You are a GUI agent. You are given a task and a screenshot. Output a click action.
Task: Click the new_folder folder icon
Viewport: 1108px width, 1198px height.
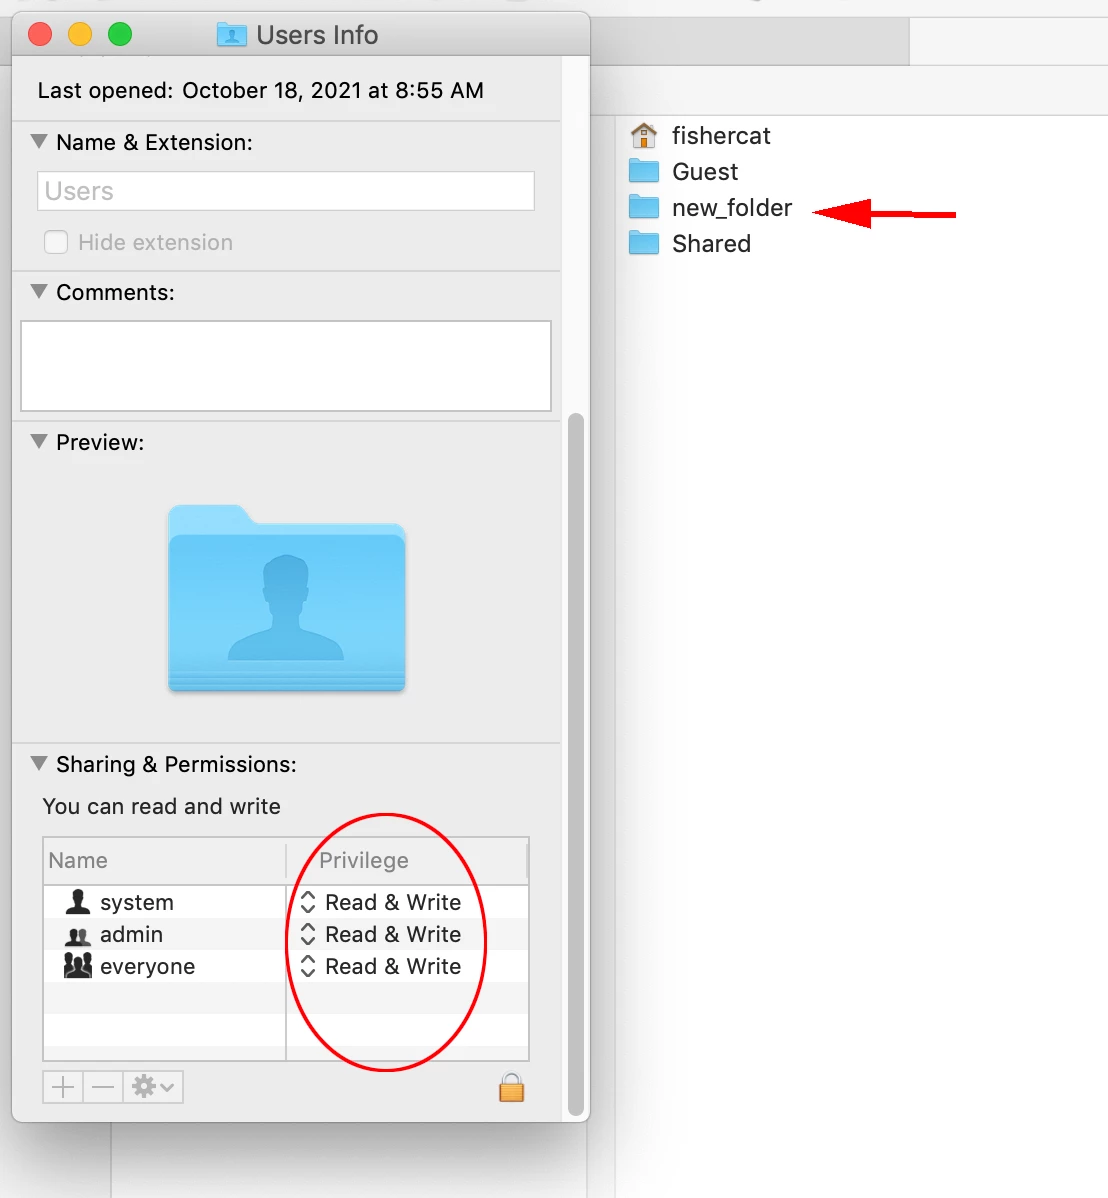point(643,207)
